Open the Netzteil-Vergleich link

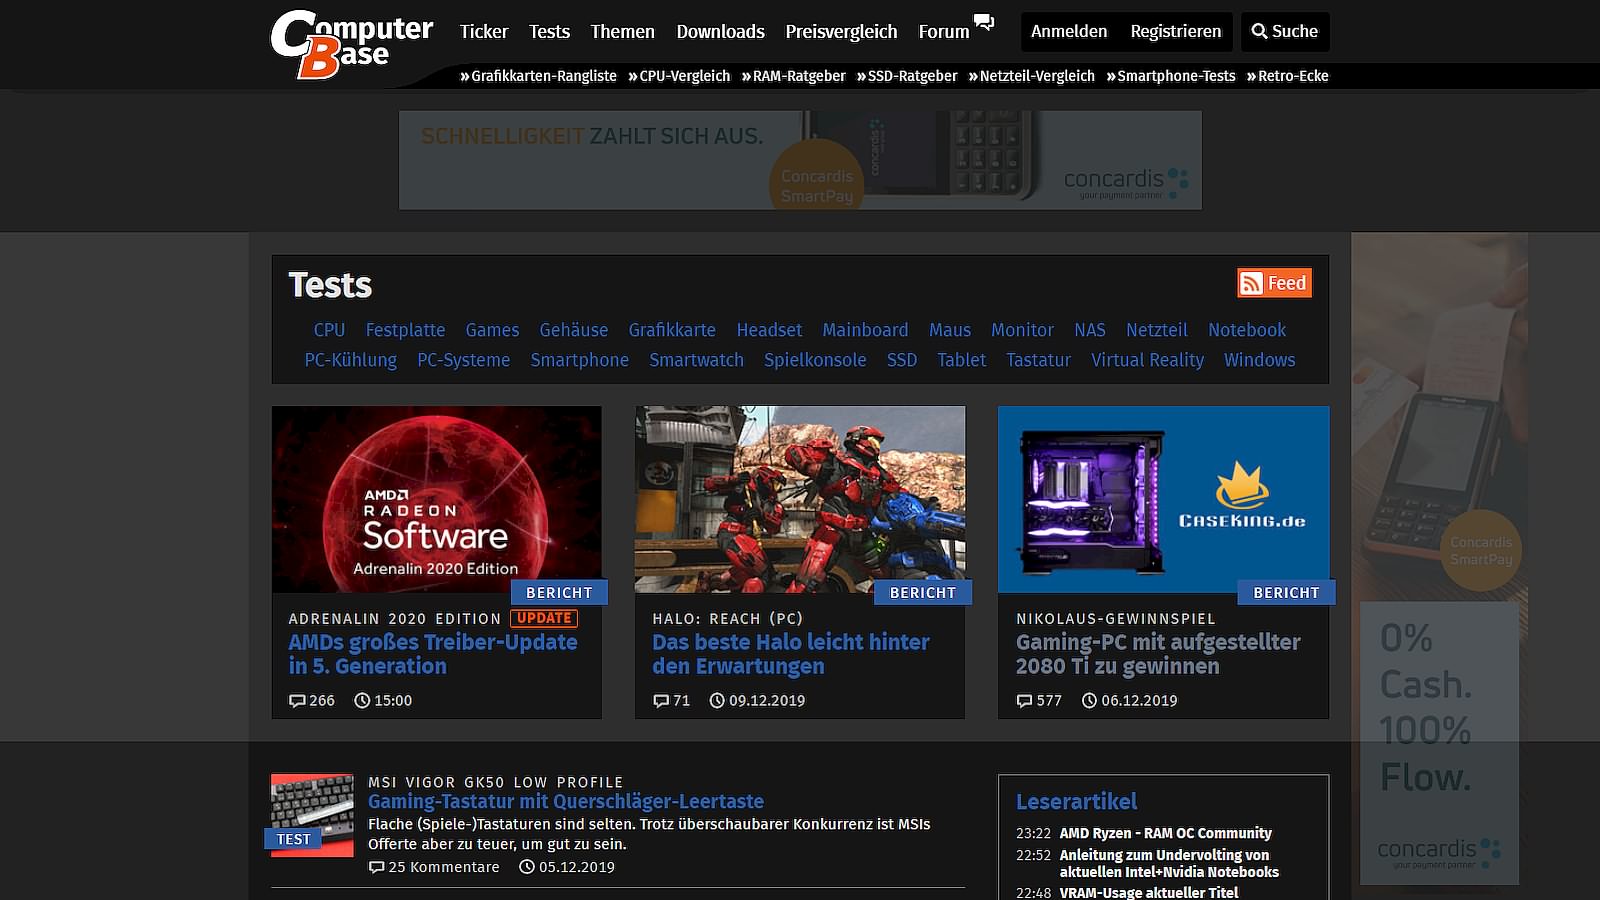(1031, 76)
